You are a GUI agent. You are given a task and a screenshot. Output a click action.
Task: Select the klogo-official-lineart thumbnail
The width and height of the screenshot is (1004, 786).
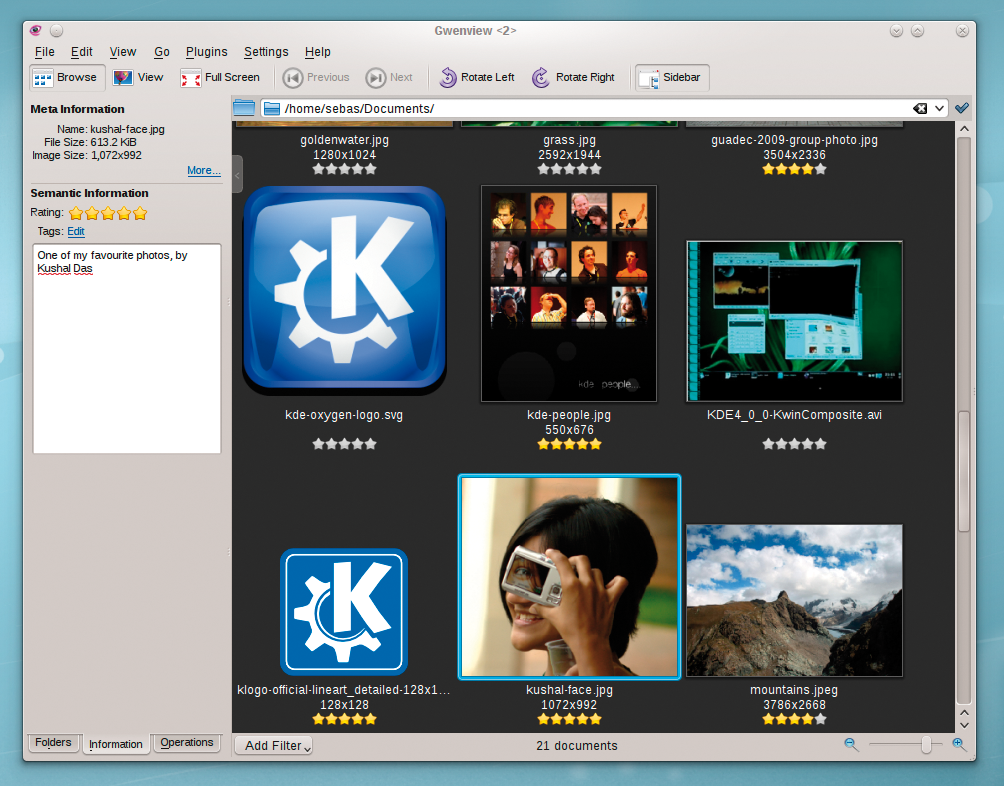tap(344, 612)
